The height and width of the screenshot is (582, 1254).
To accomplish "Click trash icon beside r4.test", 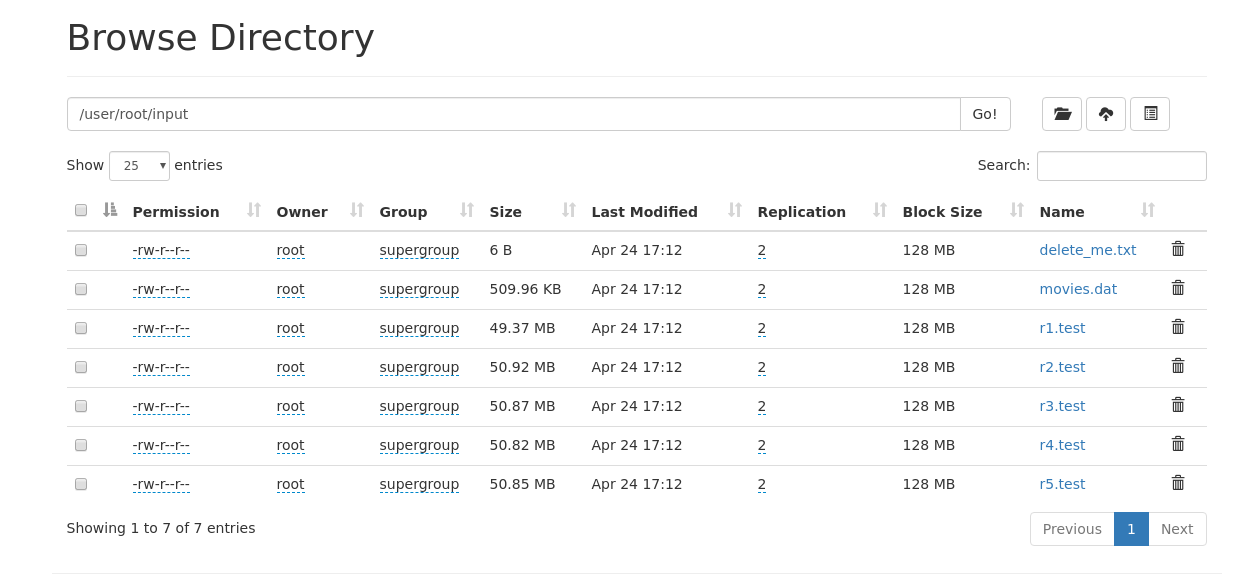I will pyautogui.click(x=1178, y=444).
